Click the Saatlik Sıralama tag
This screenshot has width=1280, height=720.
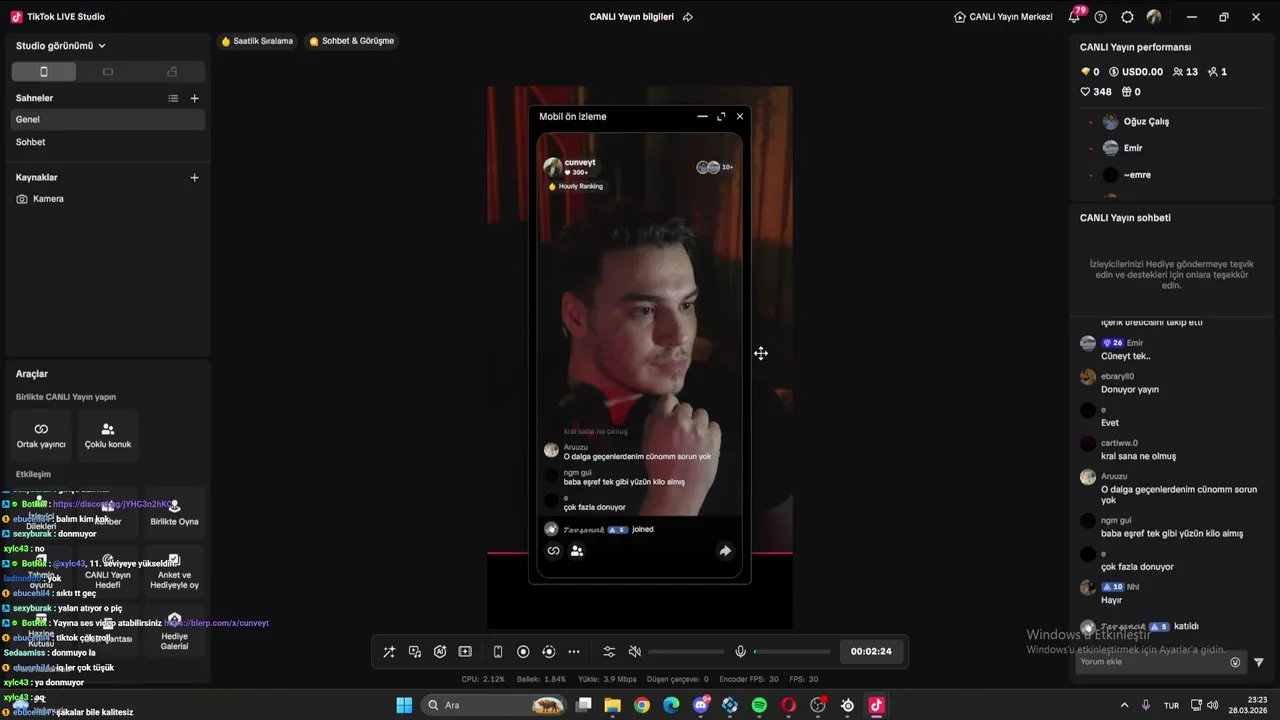257,41
